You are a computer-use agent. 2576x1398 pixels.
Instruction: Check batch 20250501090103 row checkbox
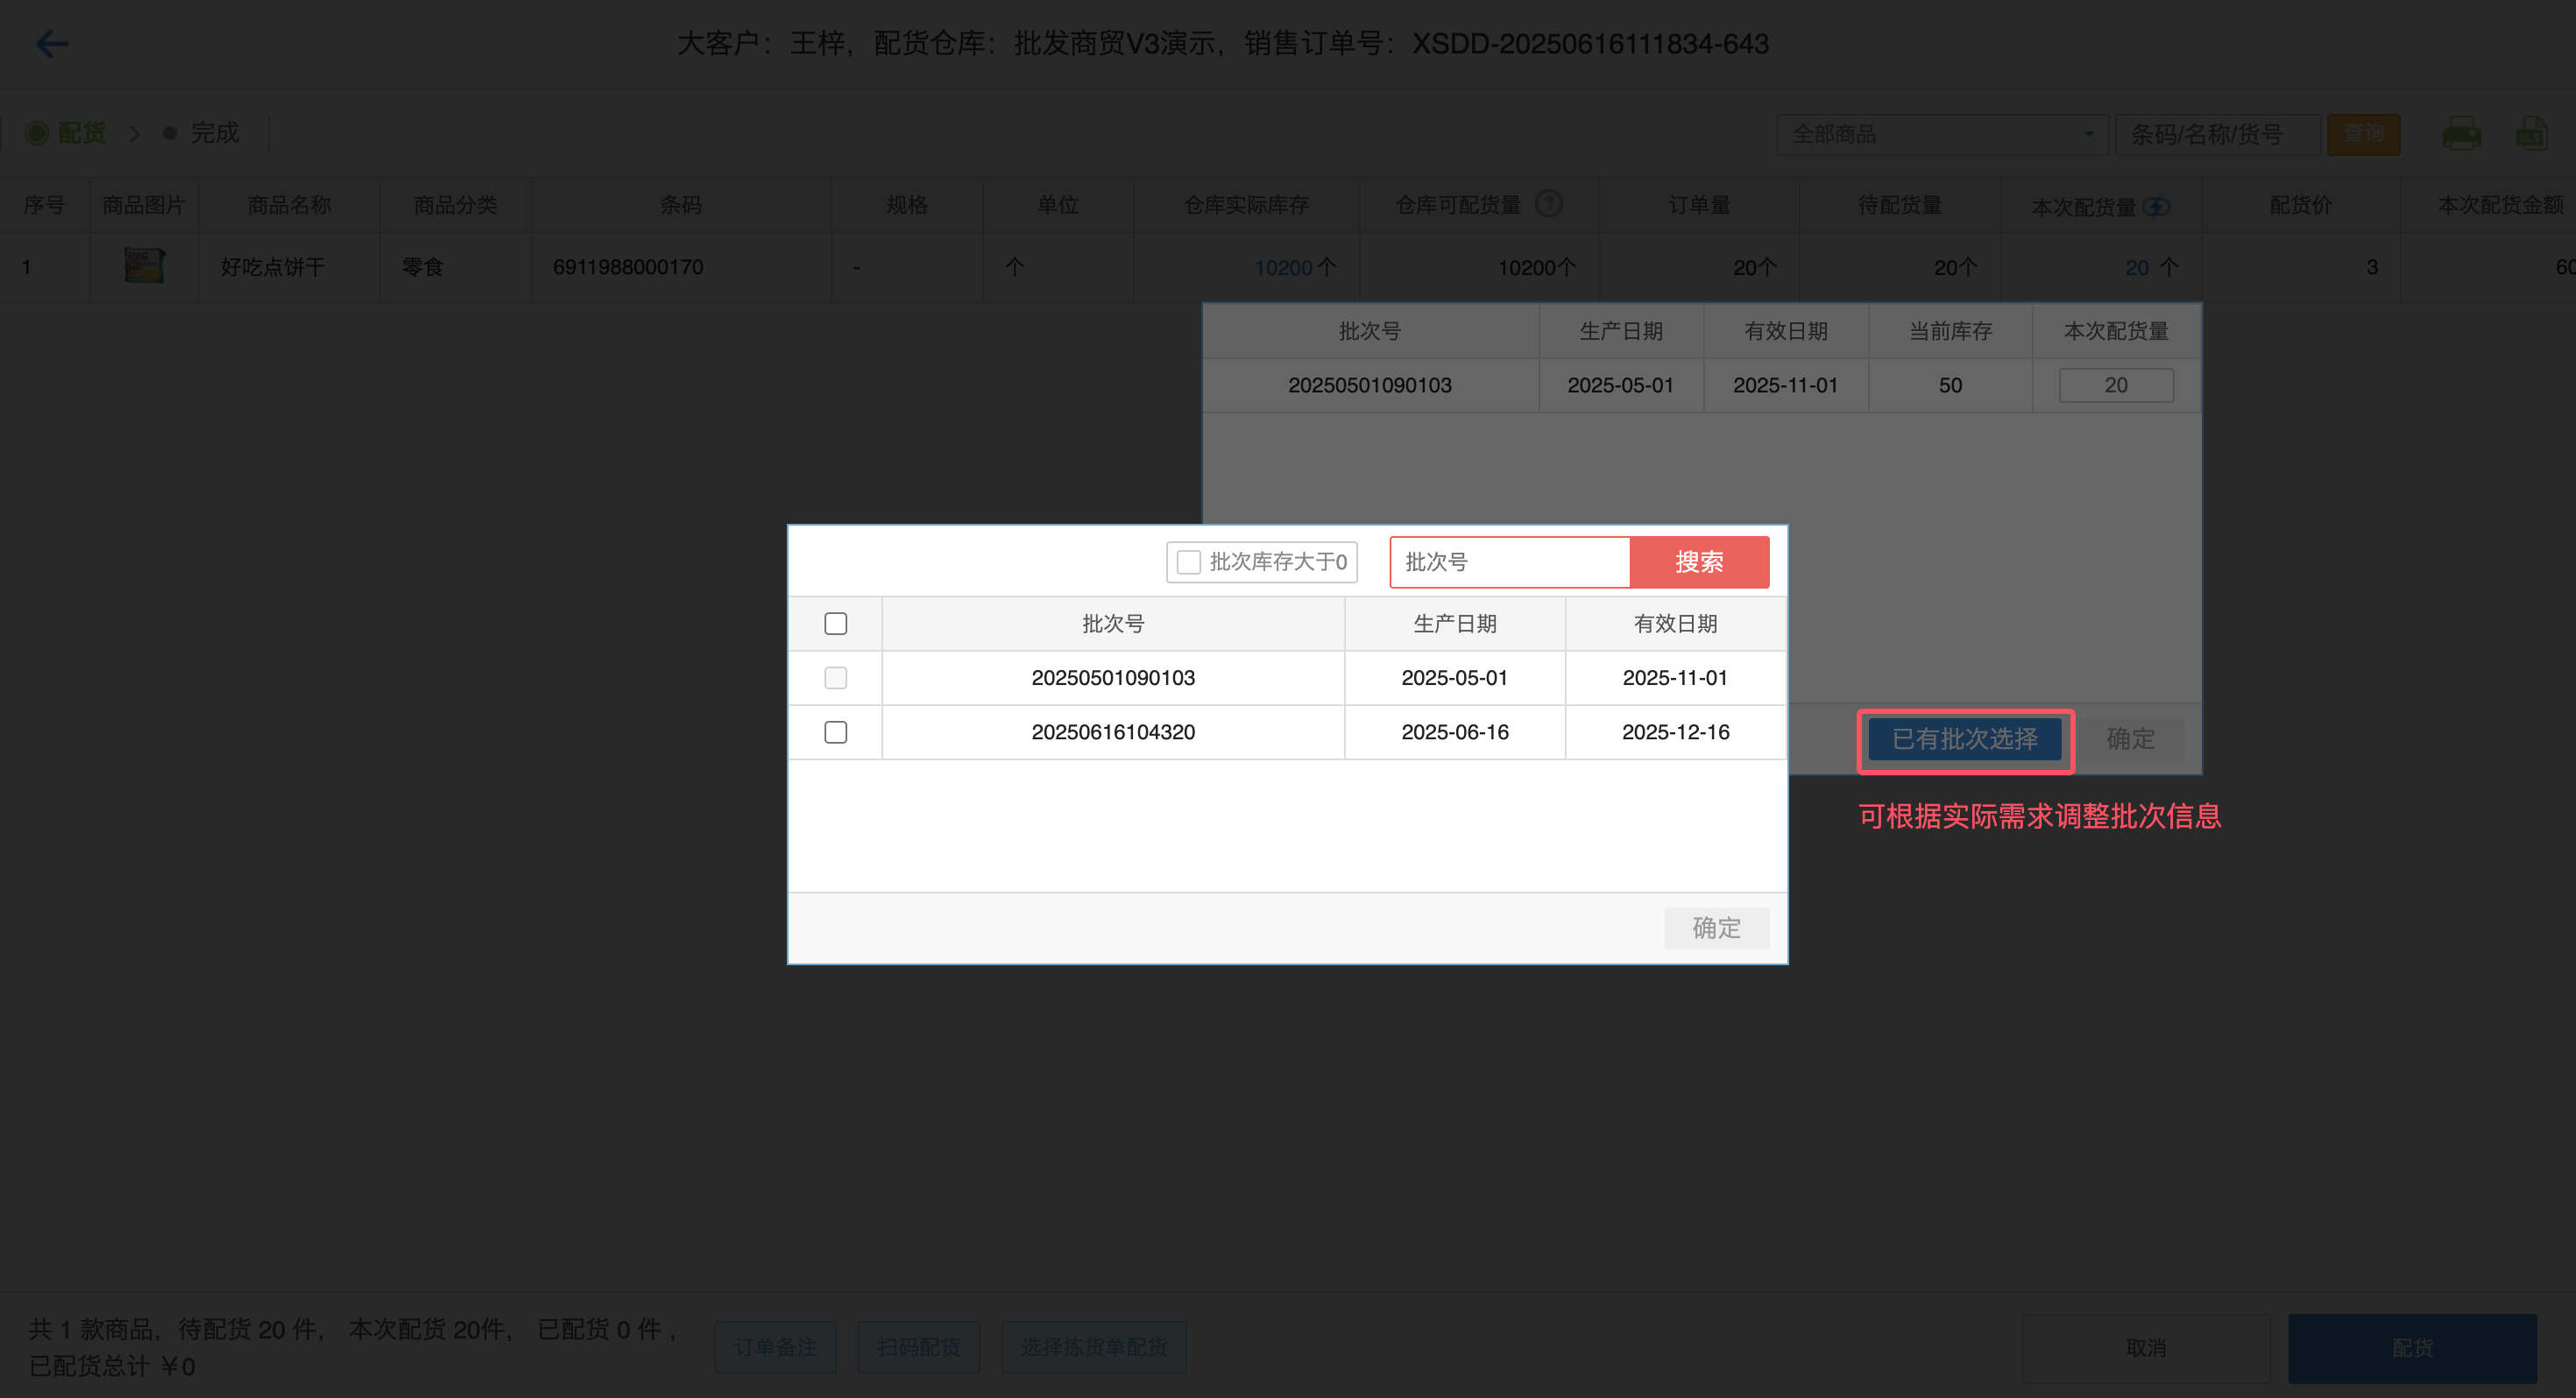click(x=836, y=678)
